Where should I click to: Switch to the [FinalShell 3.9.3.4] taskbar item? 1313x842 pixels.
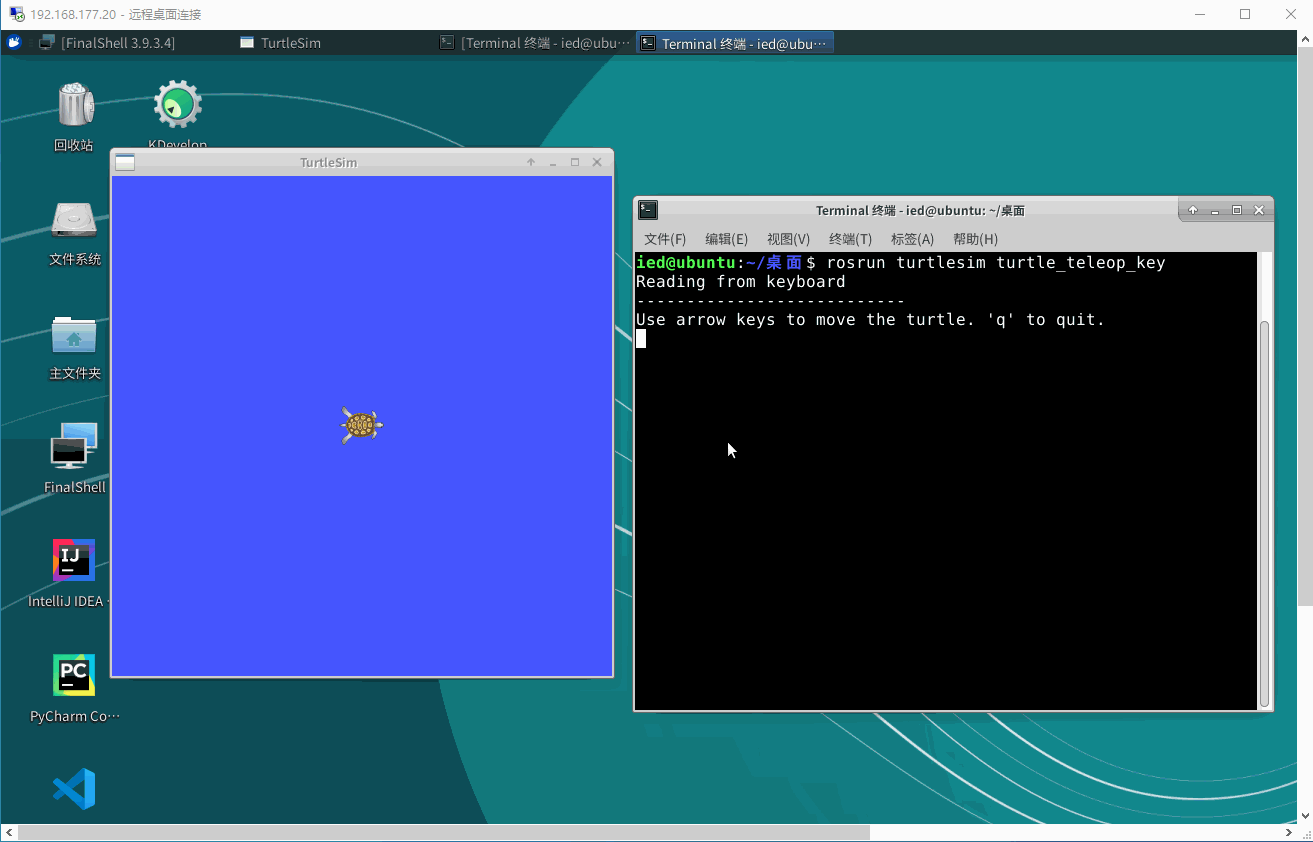point(107,43)
